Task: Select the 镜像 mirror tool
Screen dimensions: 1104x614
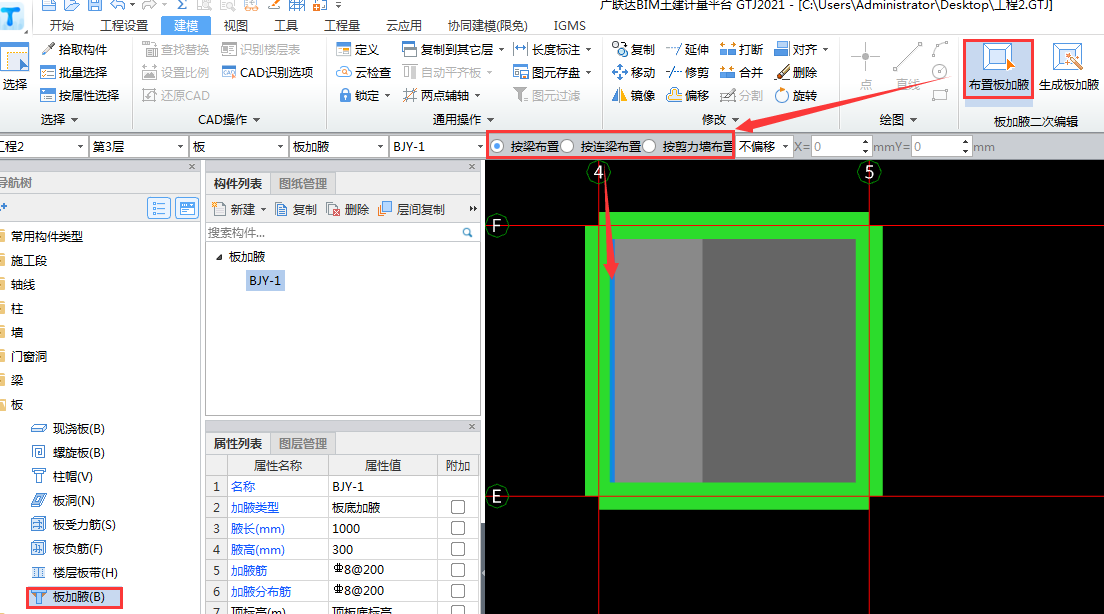Action: [634, 95]
